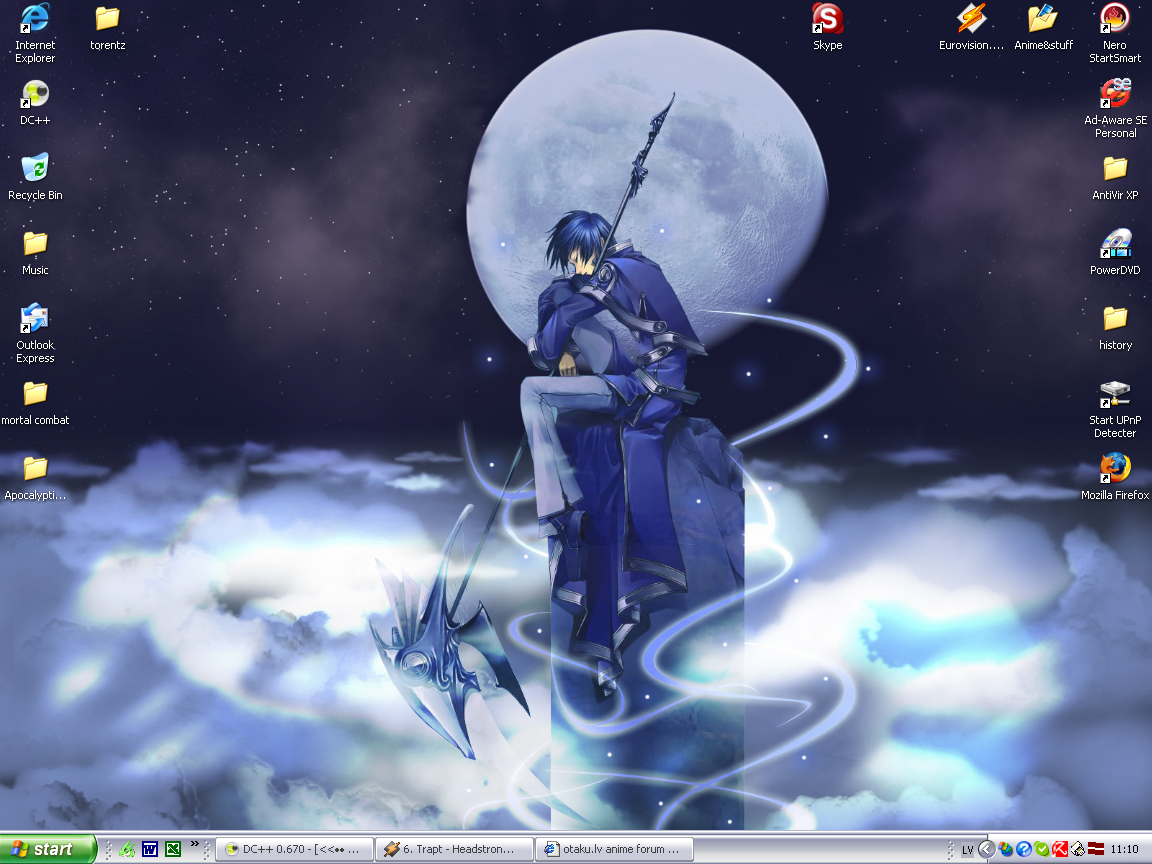Launch Word from quick launch
Viewport: 1152px width, 864px height.
(x=150, y=849)
